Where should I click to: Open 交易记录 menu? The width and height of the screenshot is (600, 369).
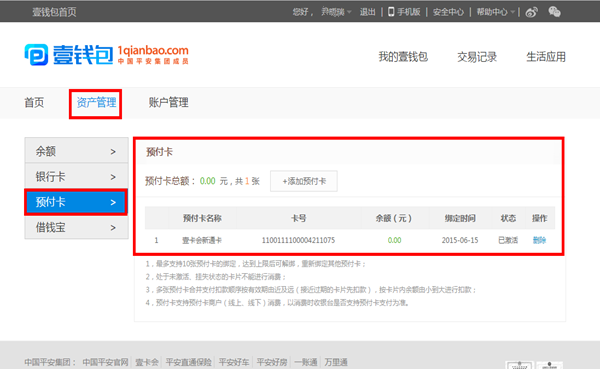(x=477, y=57)
